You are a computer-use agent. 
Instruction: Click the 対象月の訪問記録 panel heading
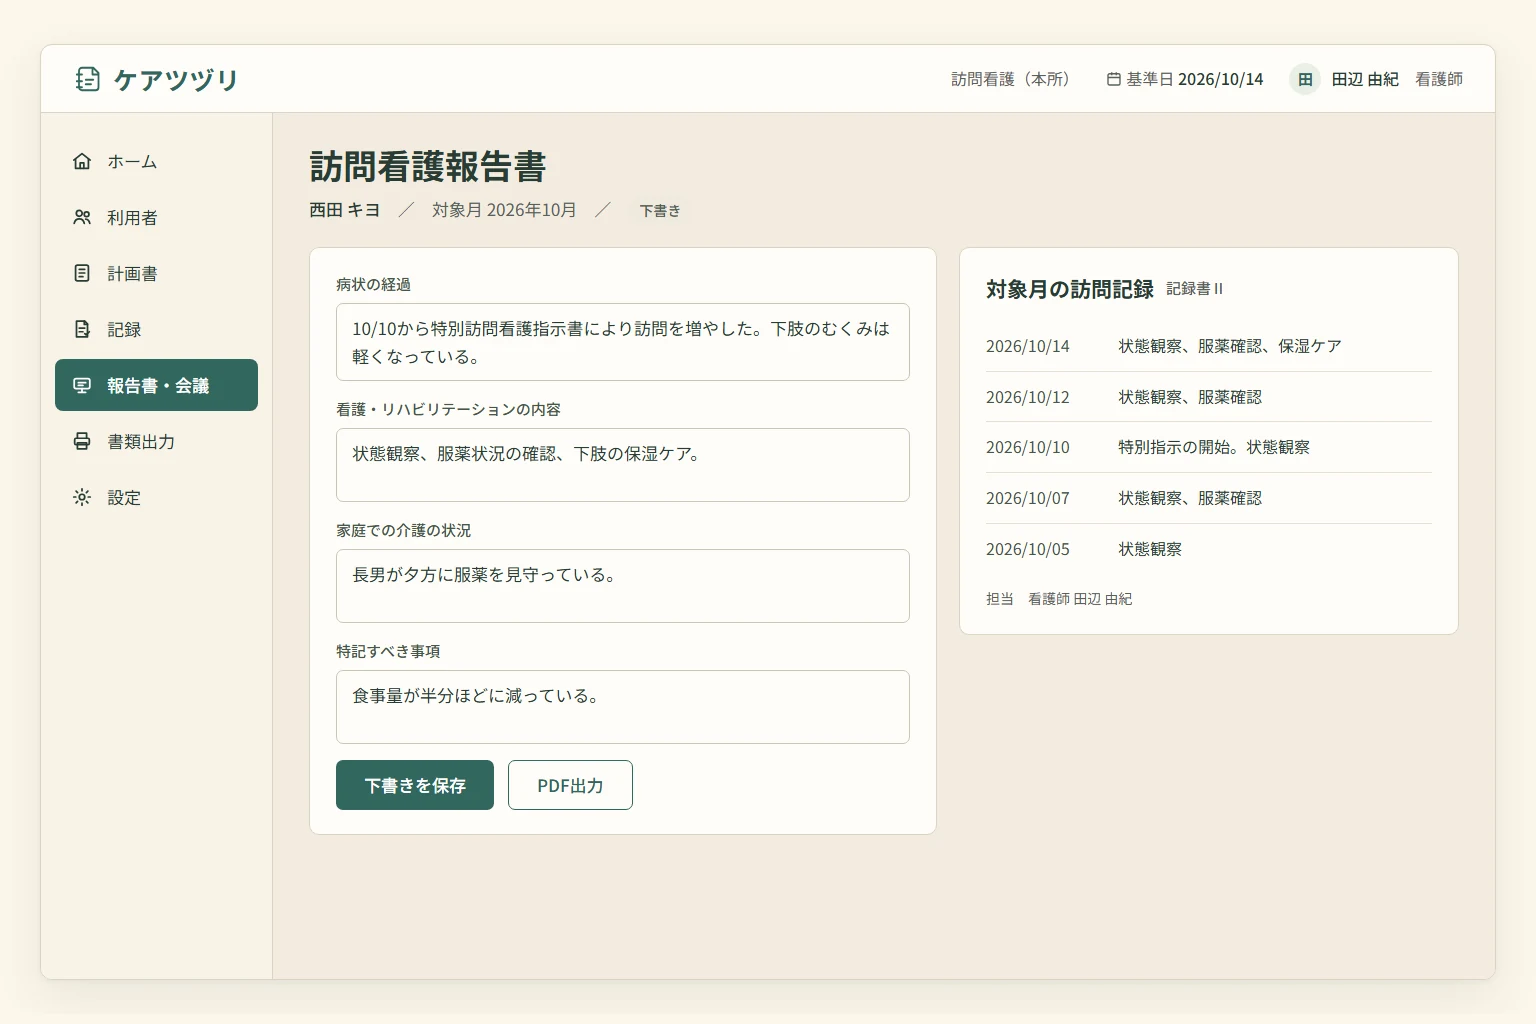pyautogui.click(x=1070, y=289)
